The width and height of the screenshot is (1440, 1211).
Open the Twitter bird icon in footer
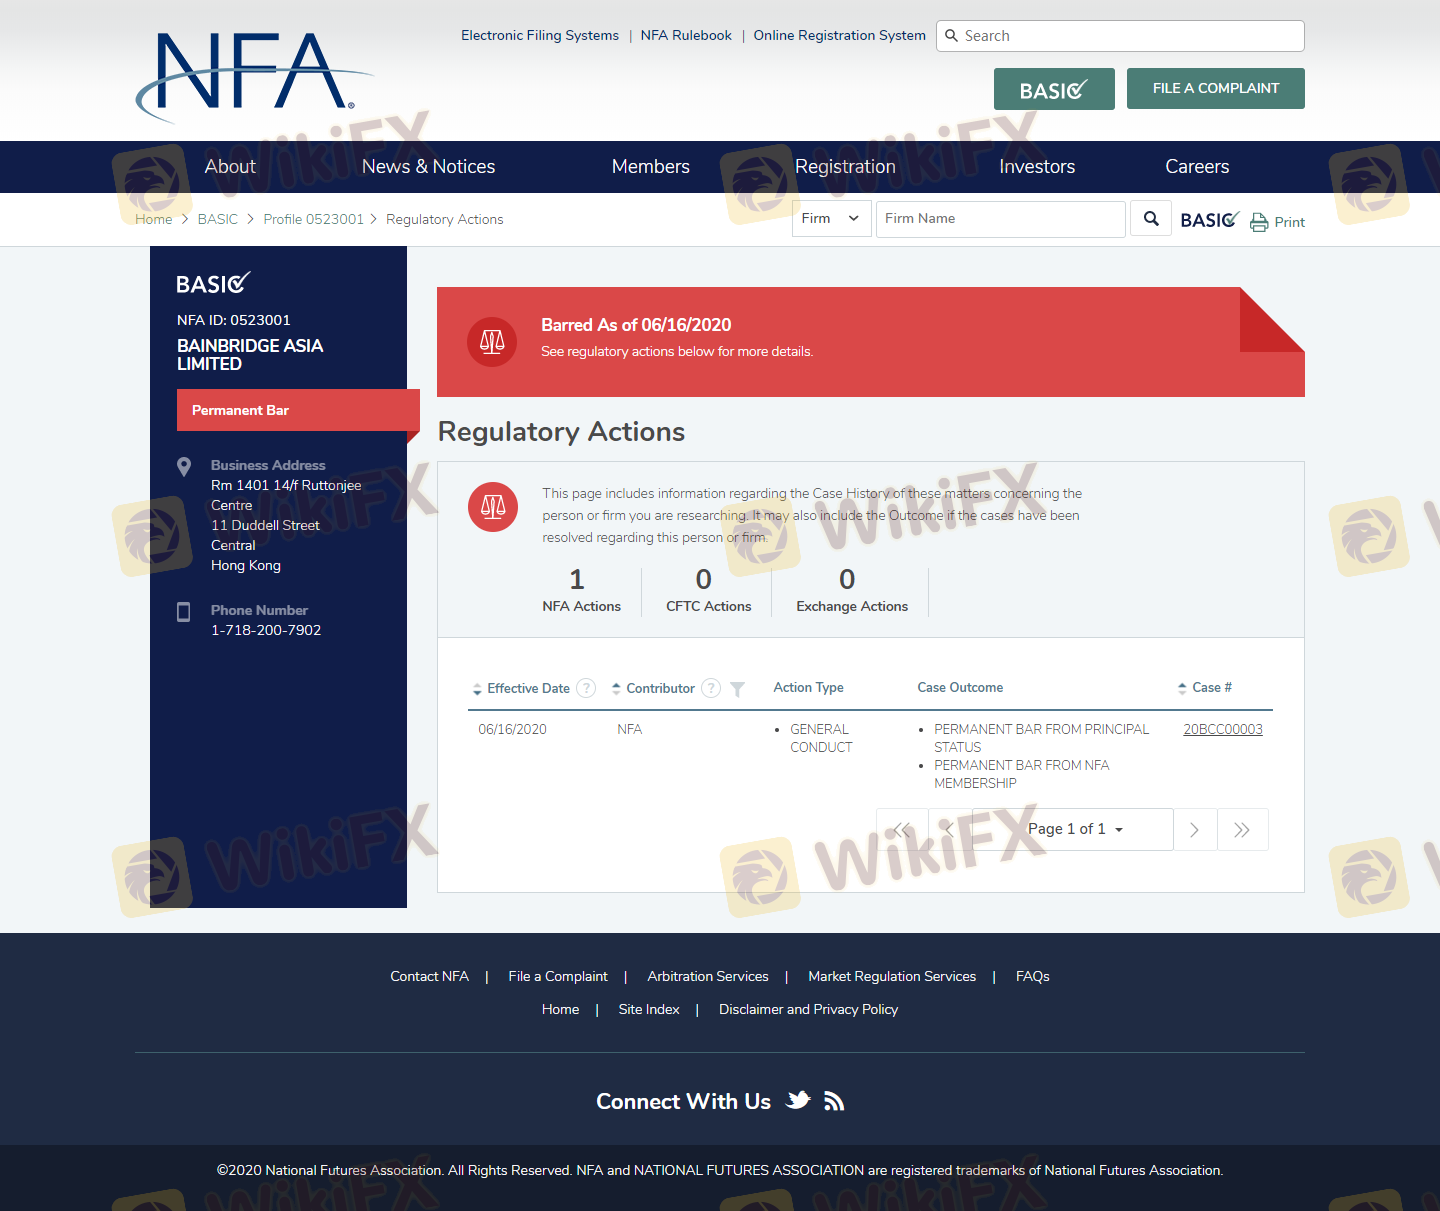click(798, 1101)
